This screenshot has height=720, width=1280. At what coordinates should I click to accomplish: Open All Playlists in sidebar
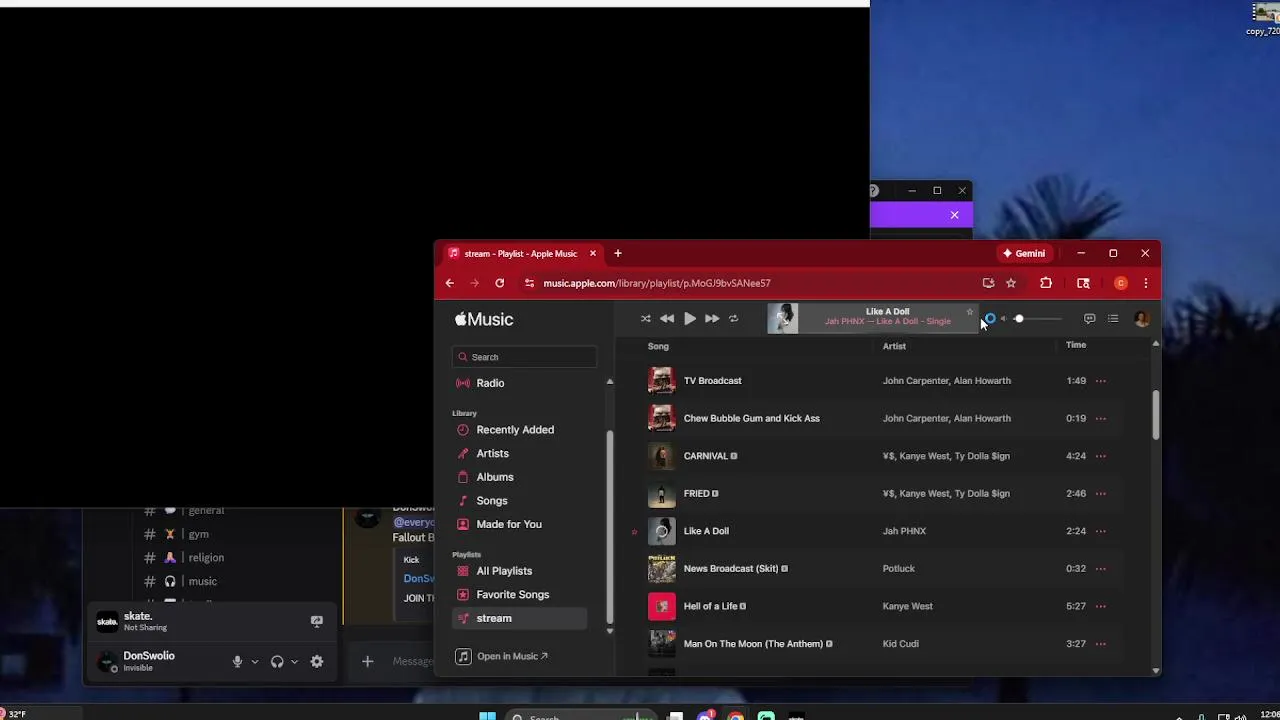[504, 571]
